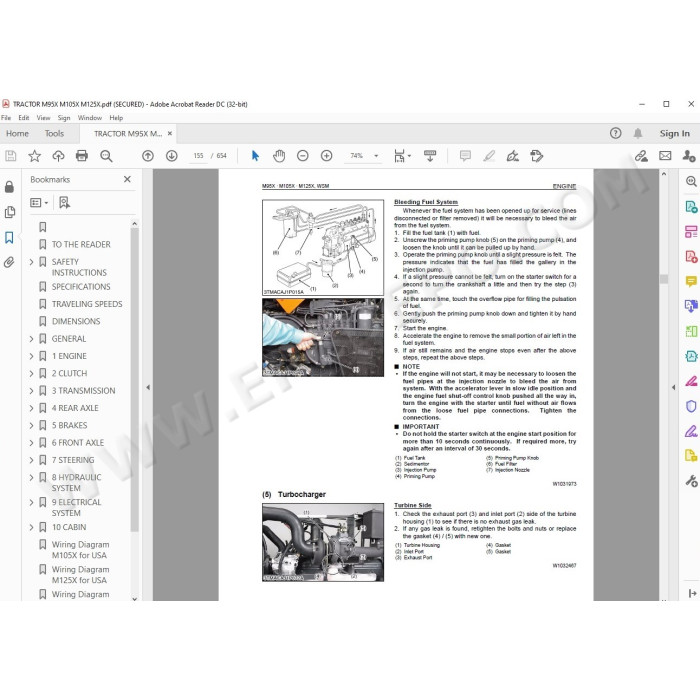Viewport: 700px width, 700px height.
Task: Open Protect shield tool in right pane
Action: point(691,406)
